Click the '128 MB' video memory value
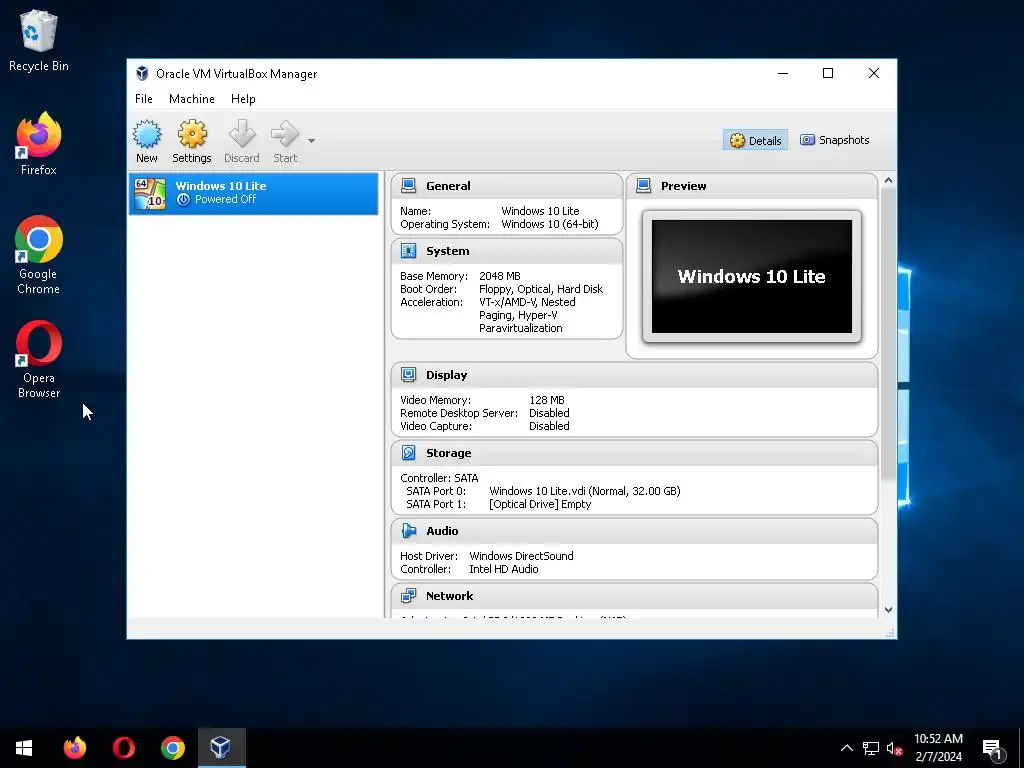 tap(547, 400)
